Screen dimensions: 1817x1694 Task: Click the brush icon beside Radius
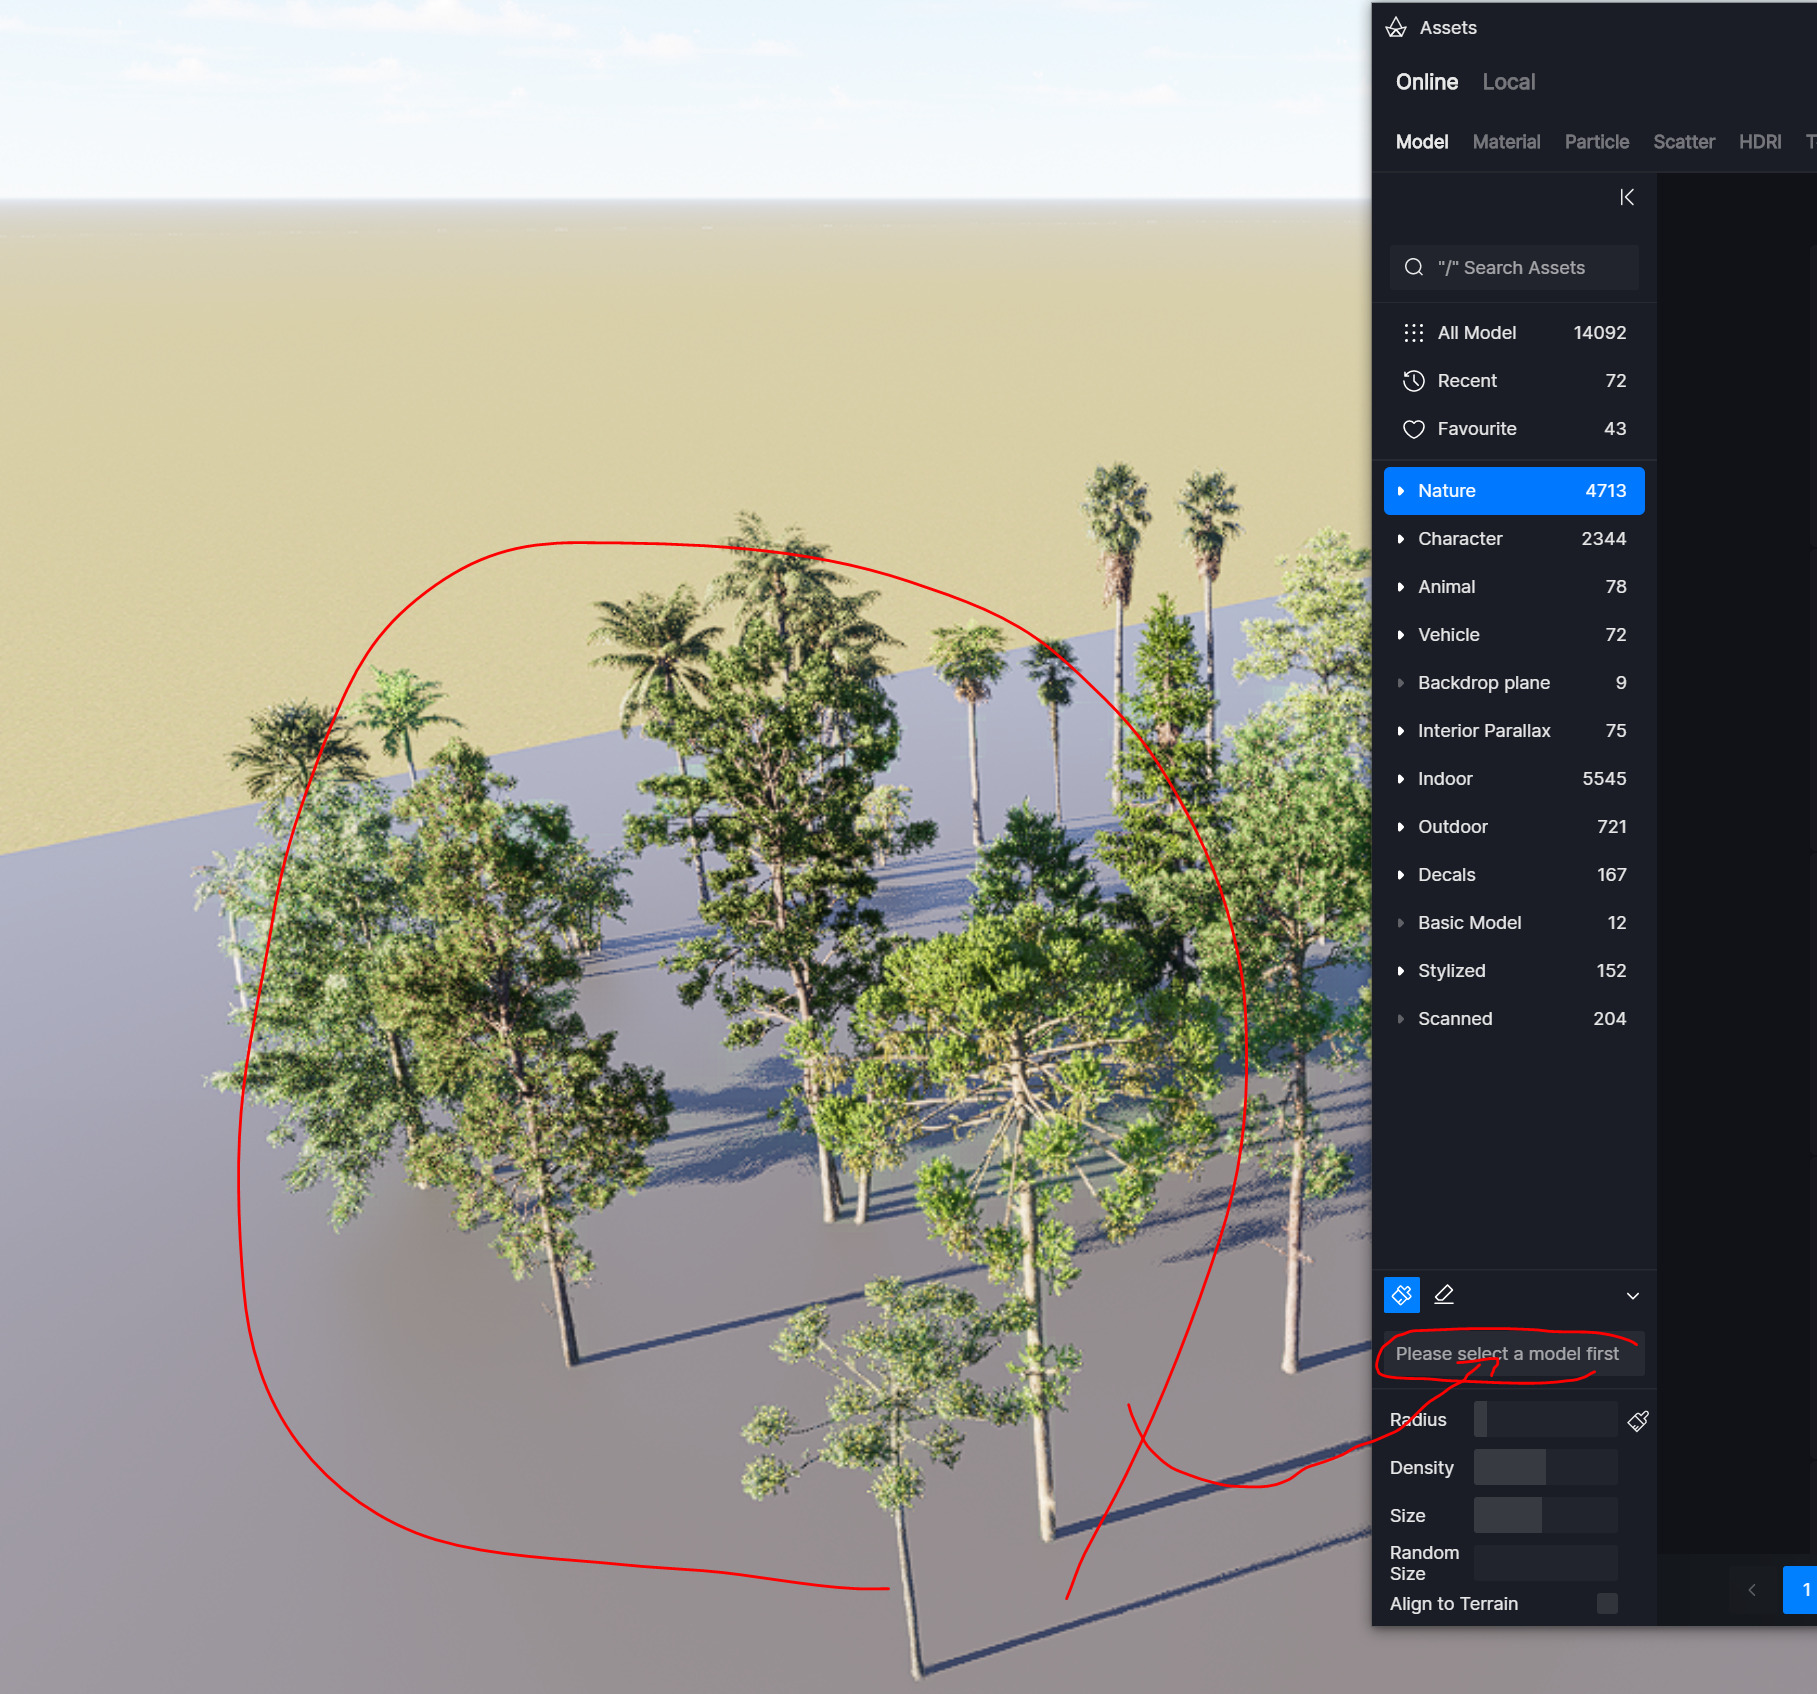tap(1637, 1421)
